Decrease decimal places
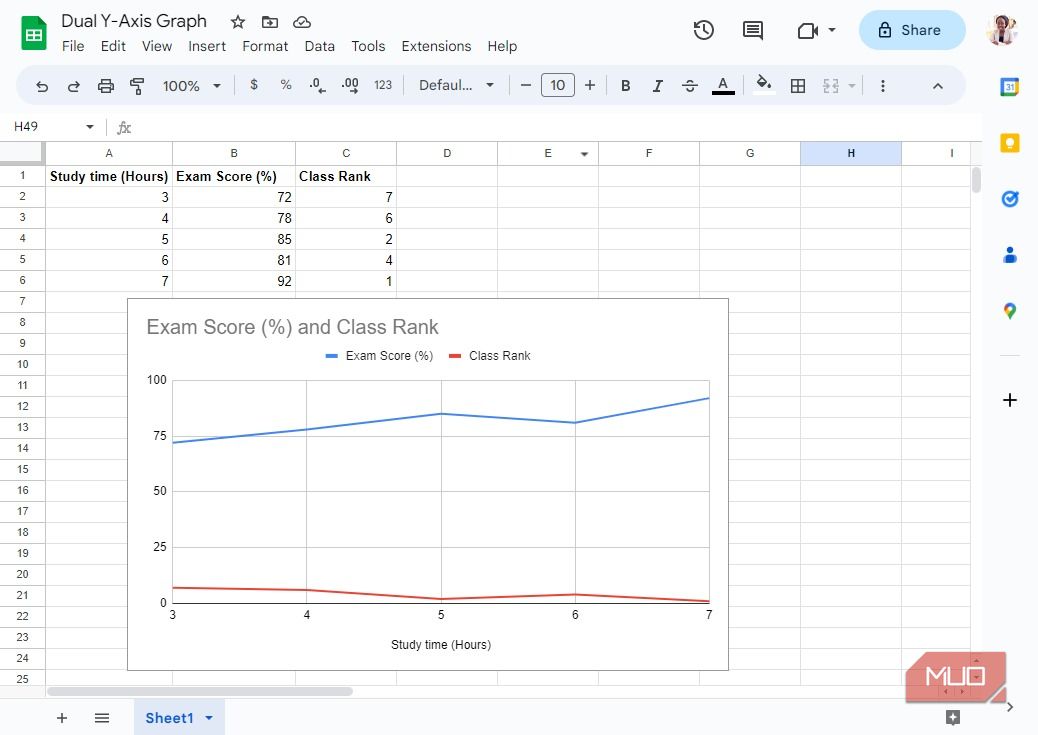Screen dimensions: 1038x735 (317, 85)
